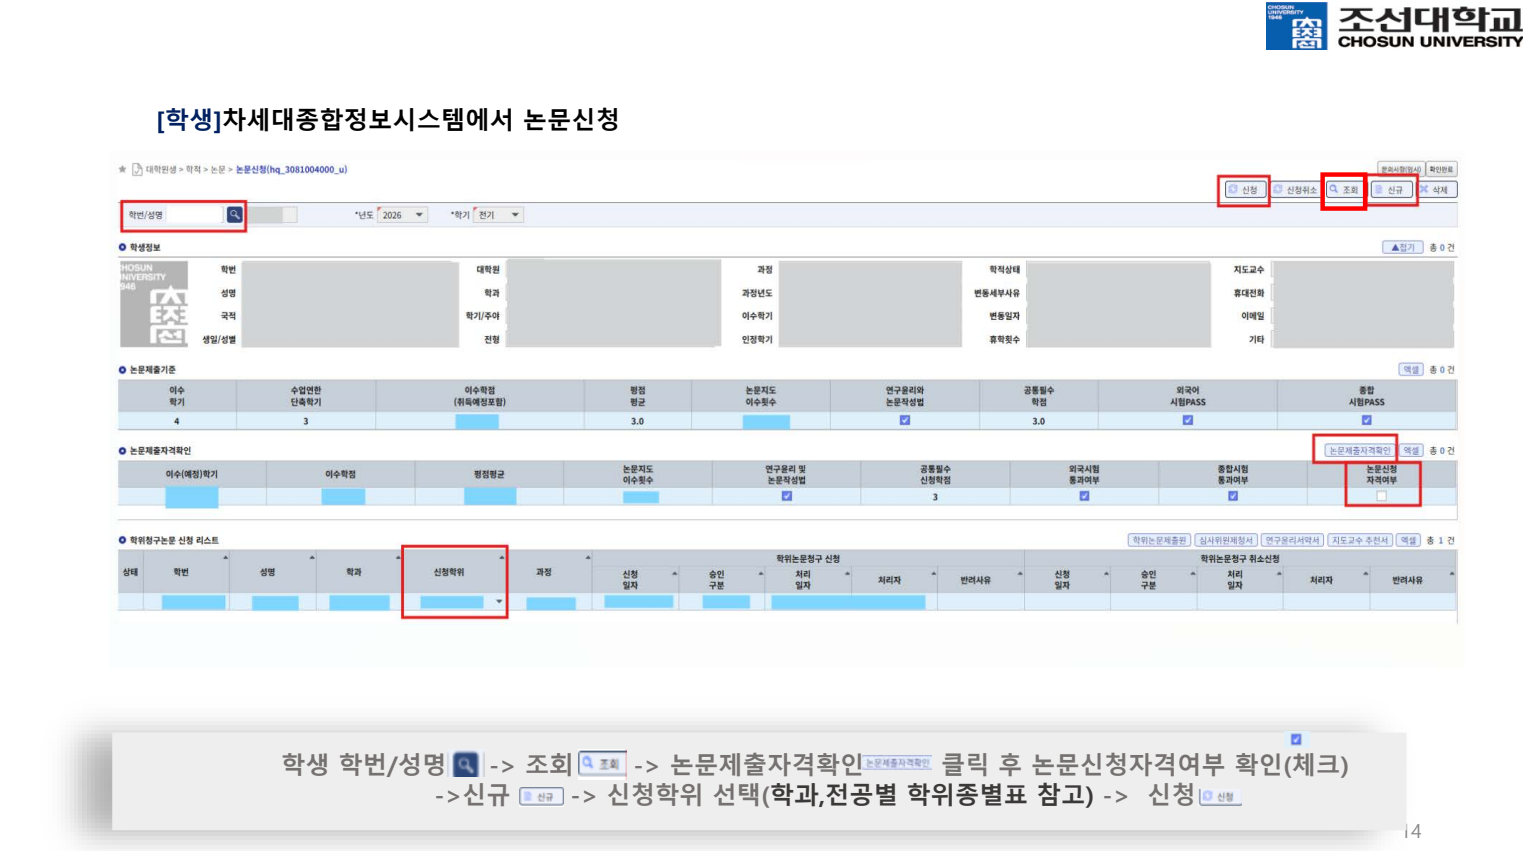The height and width of the screenshot is (851, 1530).
Task: Click the 평점 평균 value 3.0
Action: coord(637,422)
